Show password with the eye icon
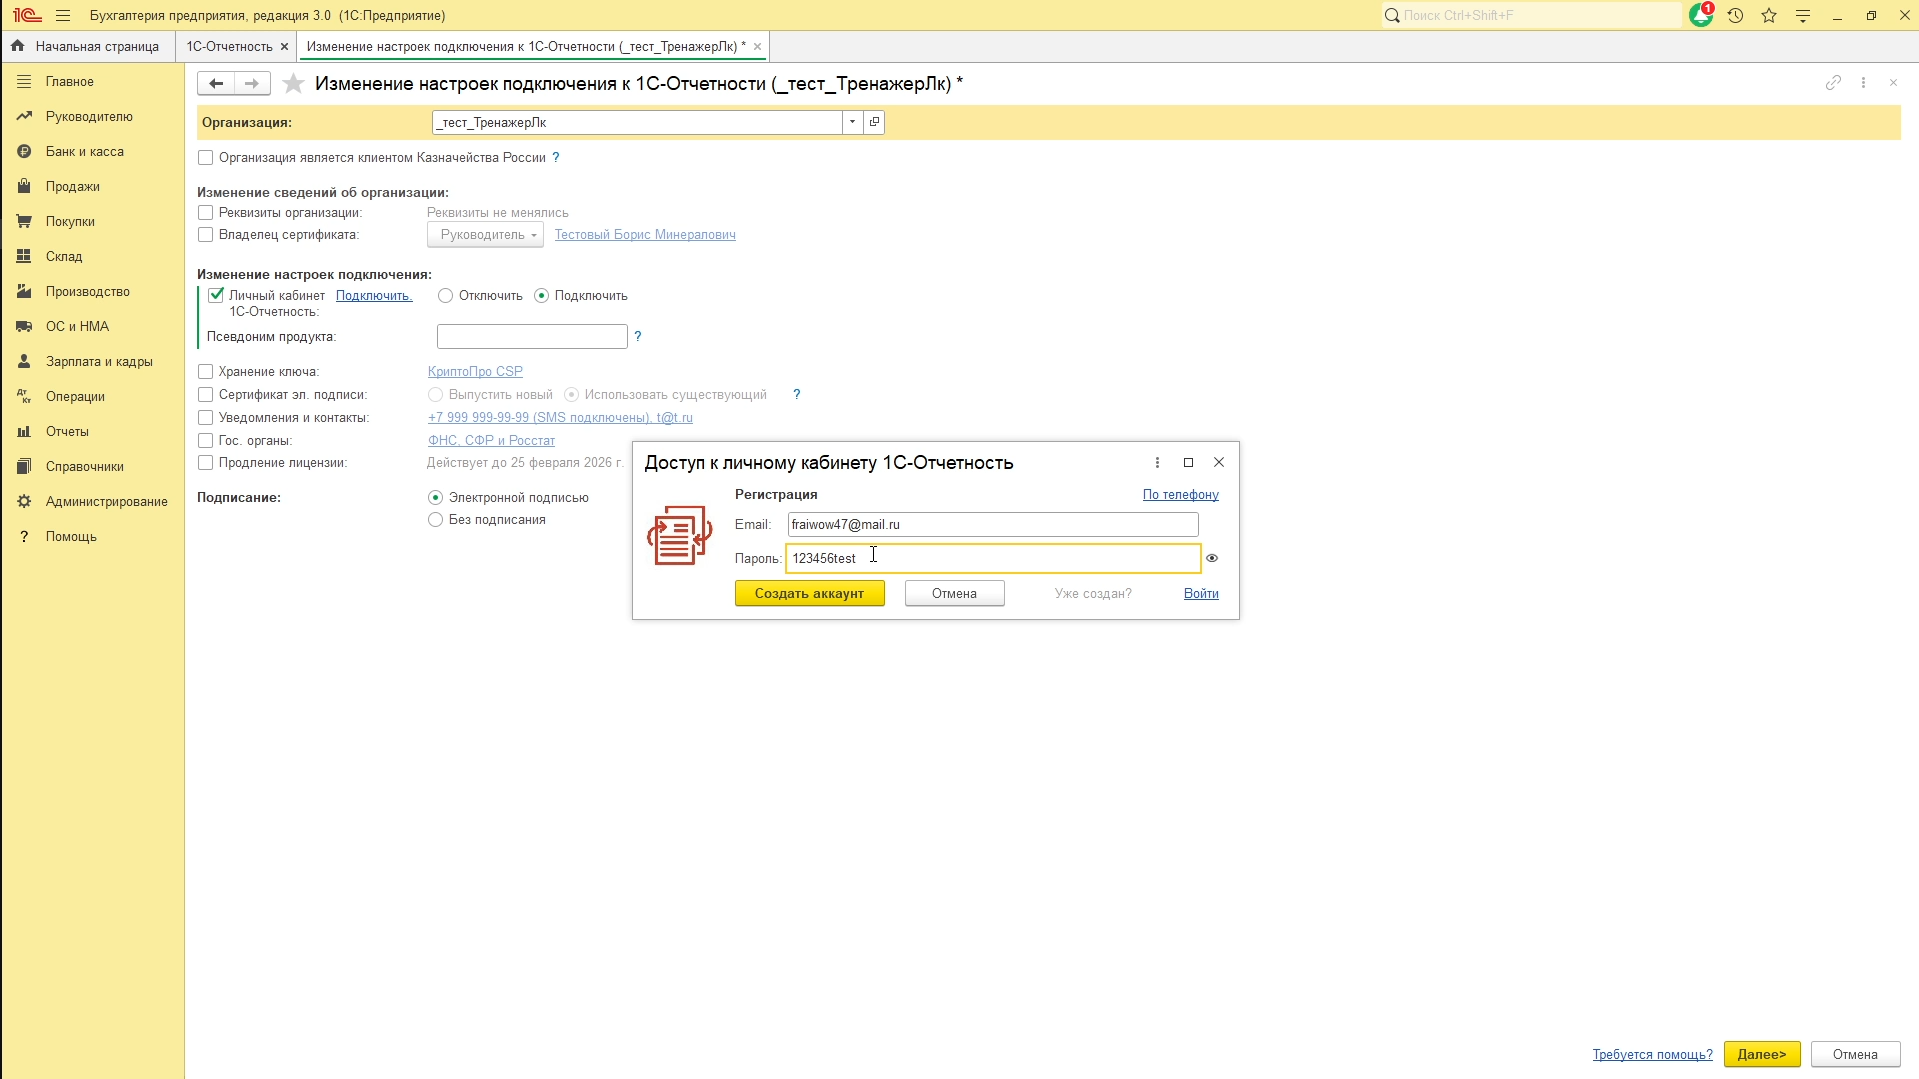Screen dimensions: 1919x1079 tap(1212, 558)
